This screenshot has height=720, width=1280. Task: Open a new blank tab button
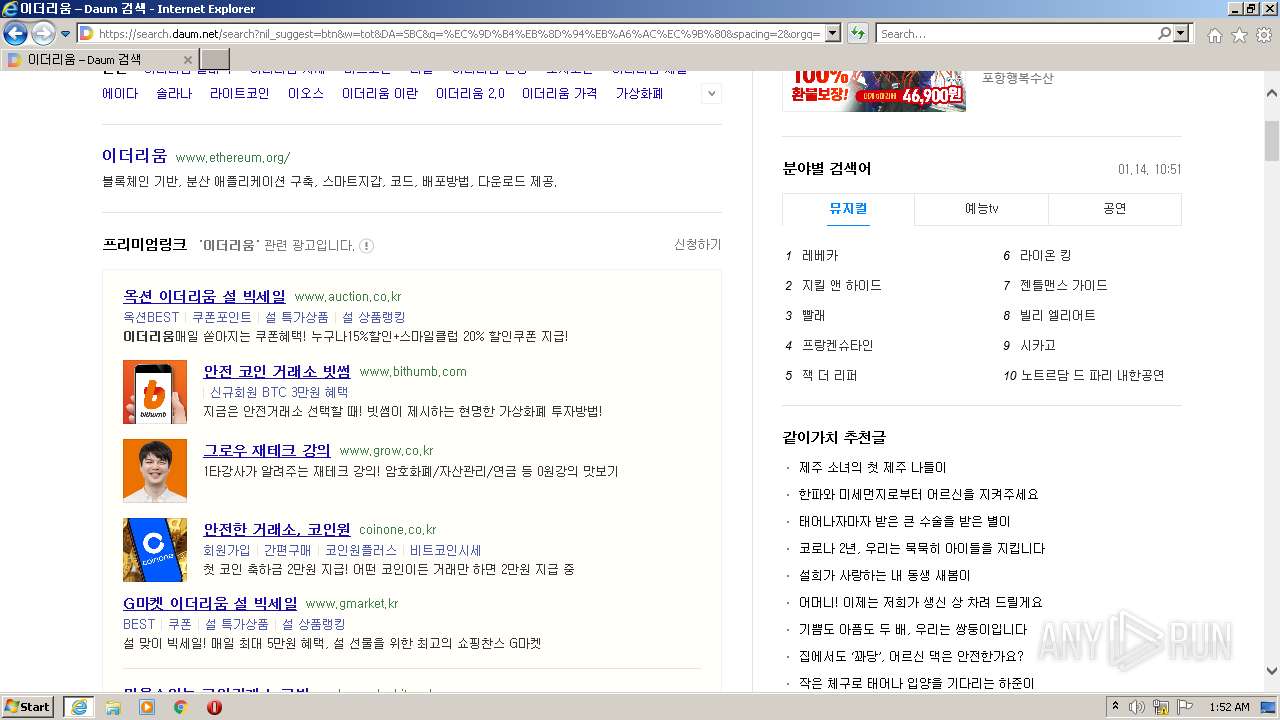tap(215, 60)
